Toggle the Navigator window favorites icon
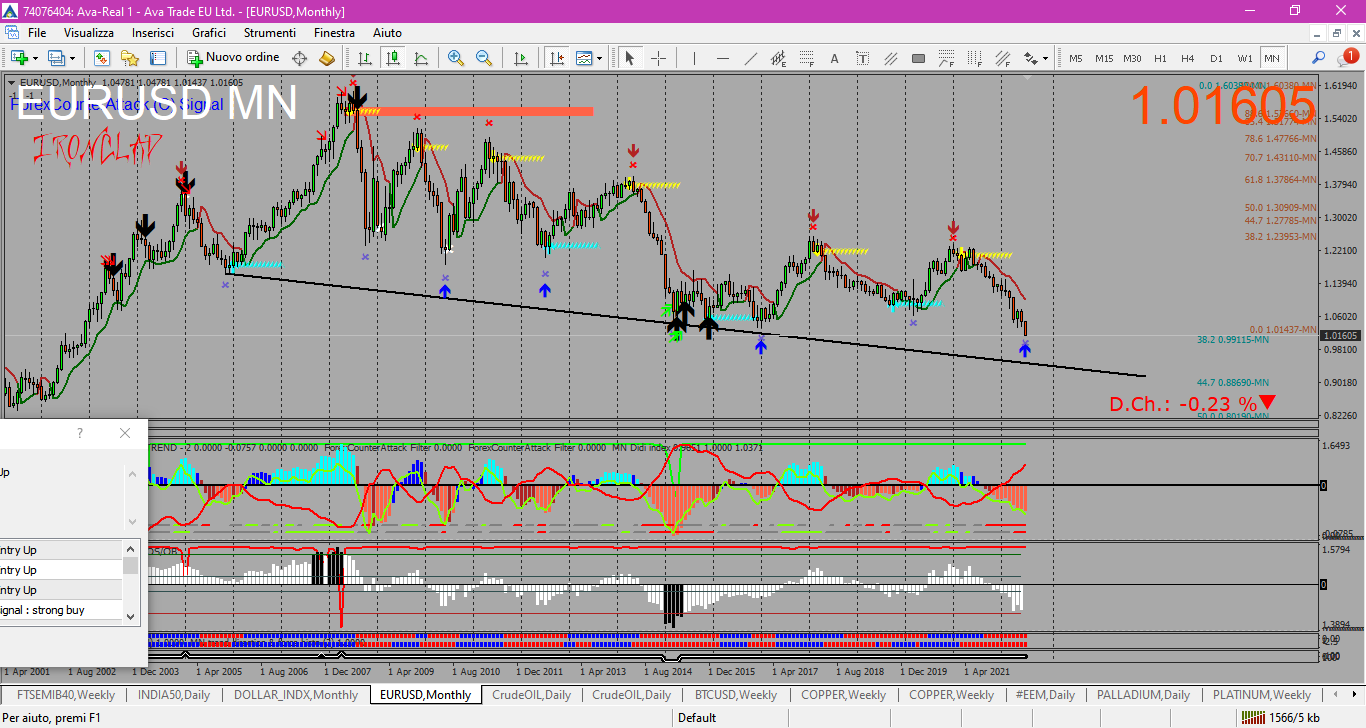1366x728 pixels. (130, 58)
